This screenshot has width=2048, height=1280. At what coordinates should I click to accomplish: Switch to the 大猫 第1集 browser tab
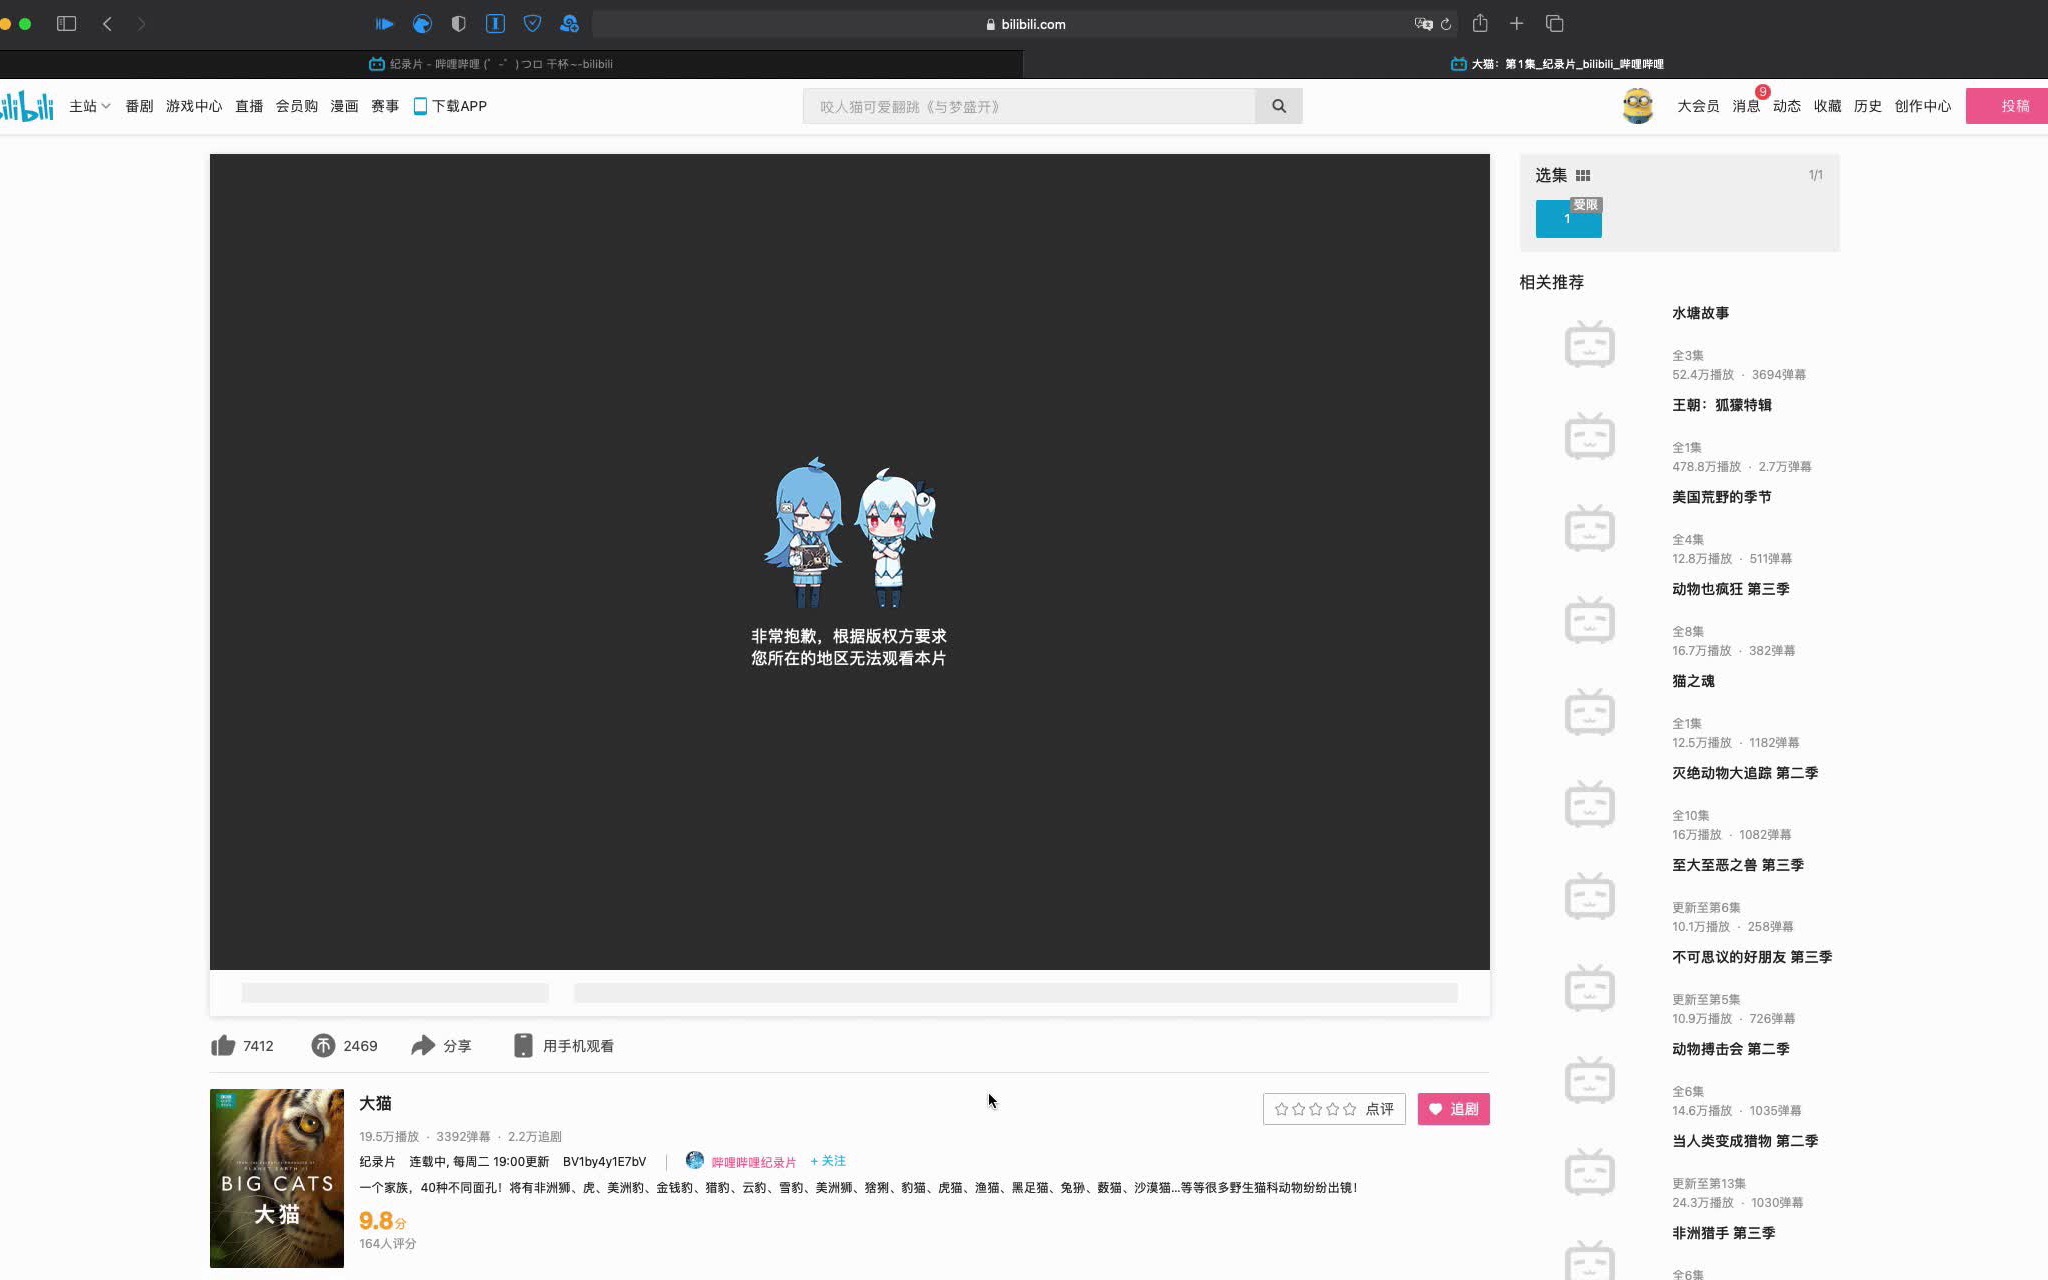click(1536, 64)
